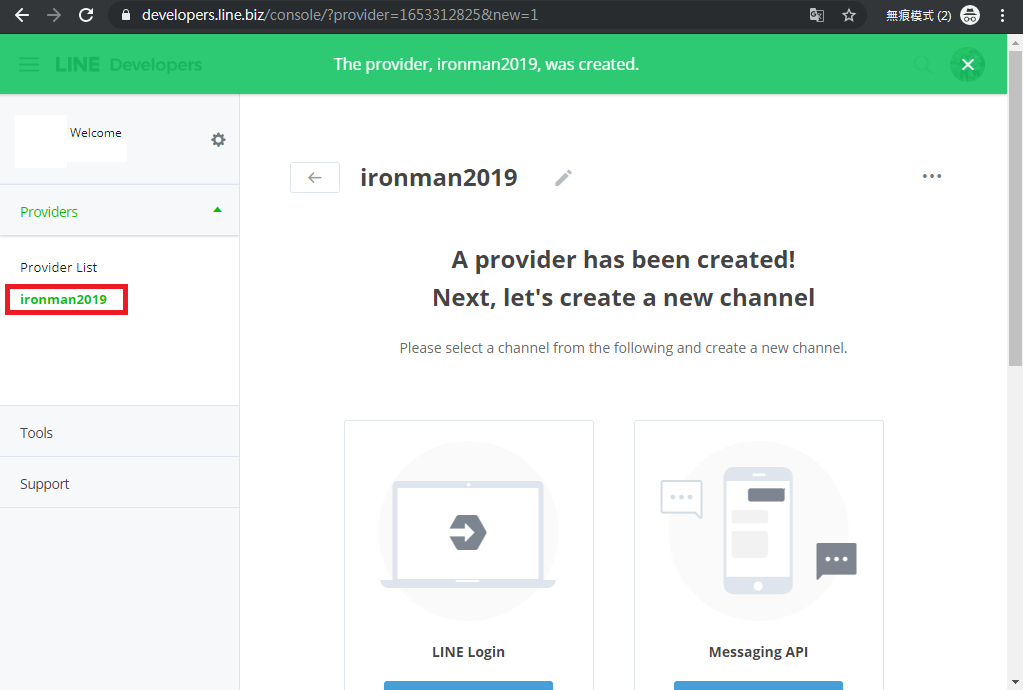Click the browser forward arrow
Viewport: 1023px width, 690px height.
pyautogui.click(x=54, y=15)
